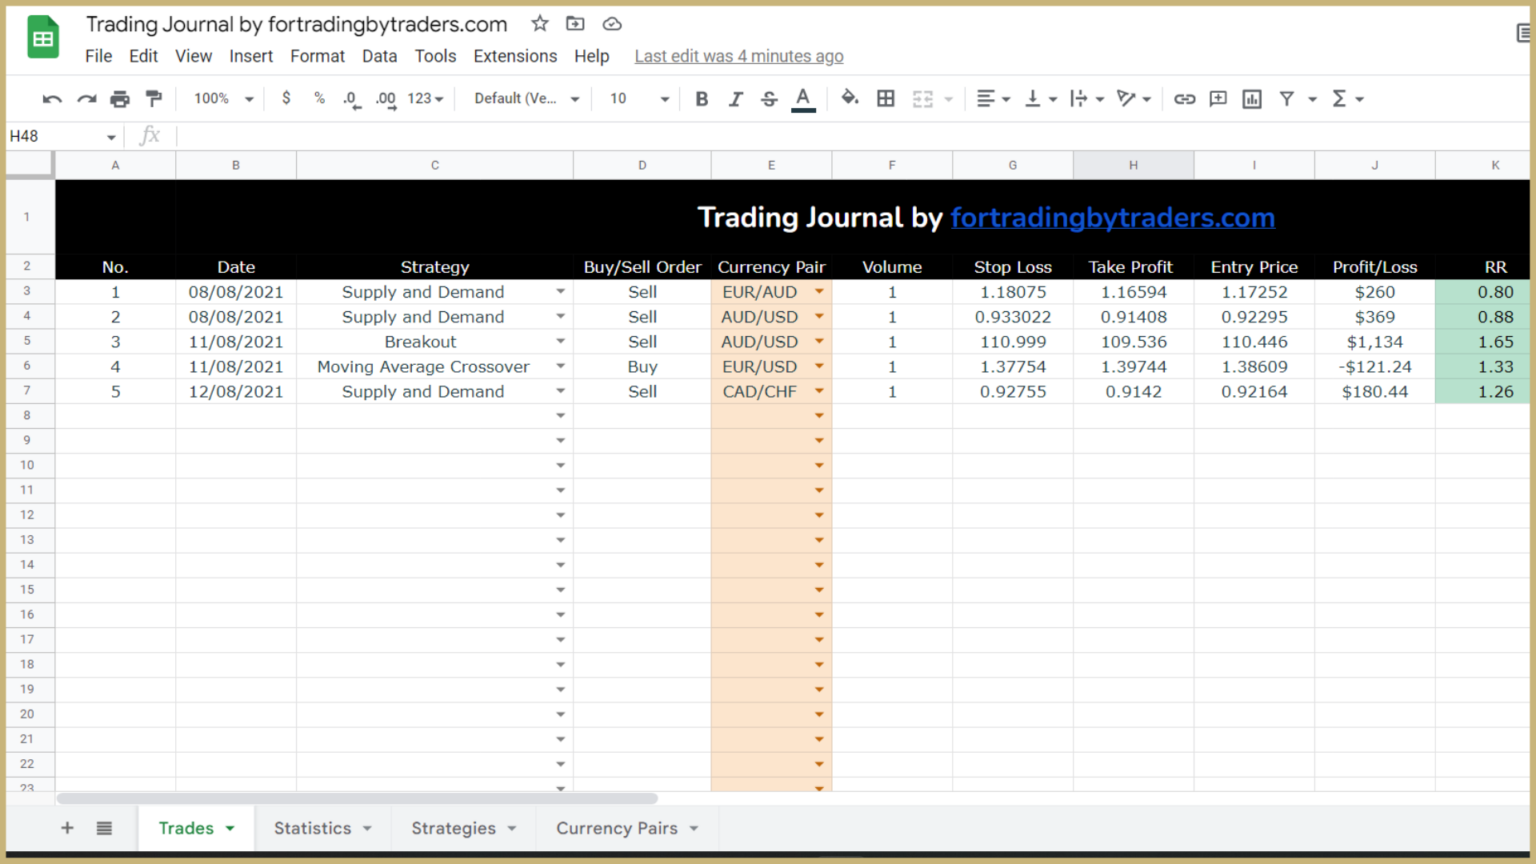Select the format as currency icon
1536x864 pixels.
(x=286, y=98)
